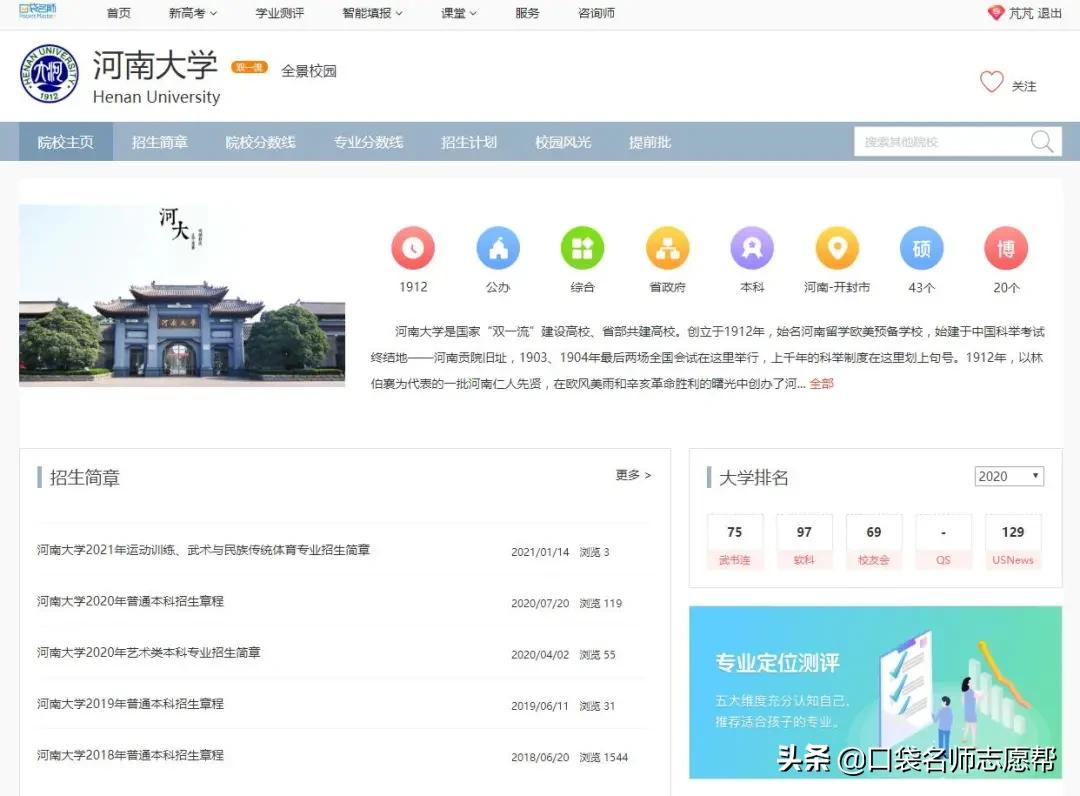The image size is (1080, 796).
Task: Click the 本科 education level icon
Action: tap(751, 247)
